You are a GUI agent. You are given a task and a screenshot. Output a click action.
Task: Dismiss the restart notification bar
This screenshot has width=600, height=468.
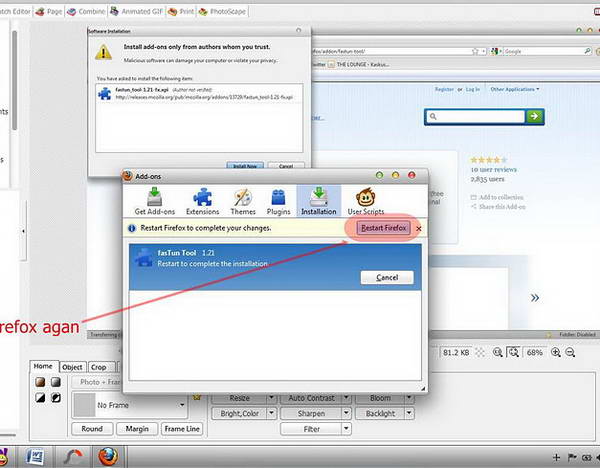[x=419, y=228]
